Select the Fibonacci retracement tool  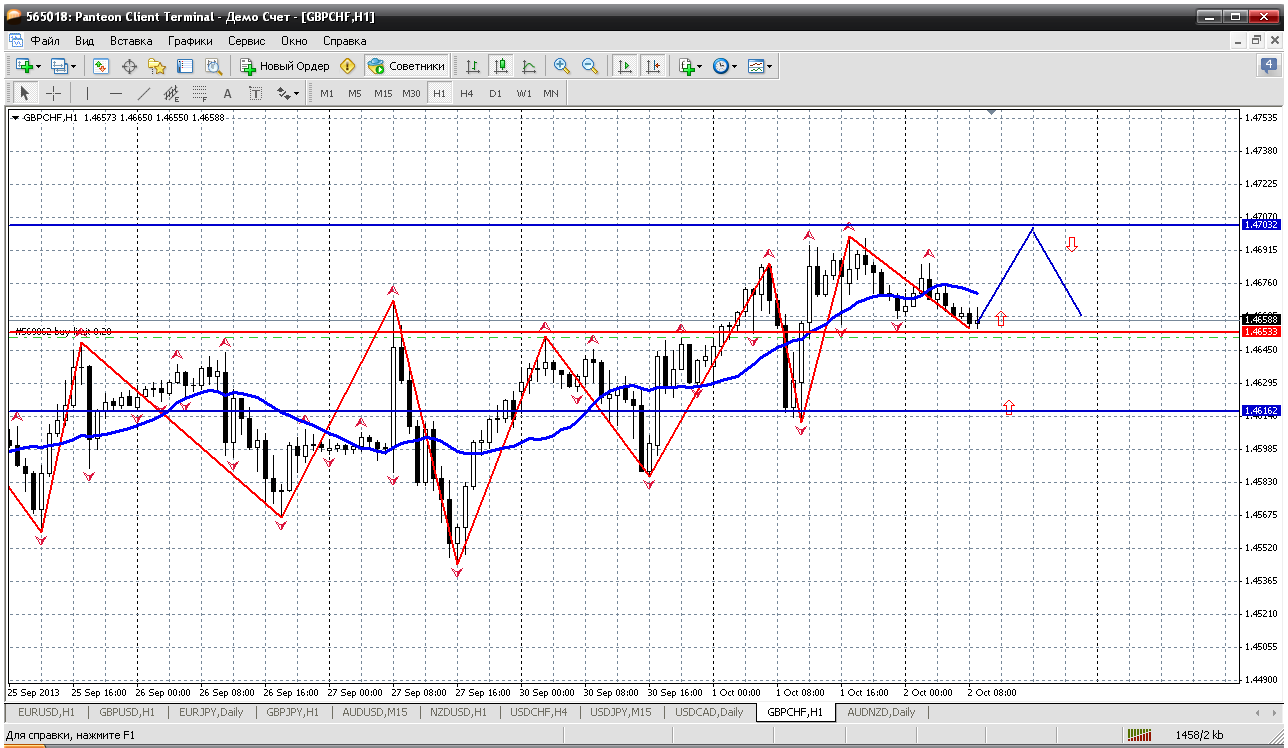click(x=199, y=93)
